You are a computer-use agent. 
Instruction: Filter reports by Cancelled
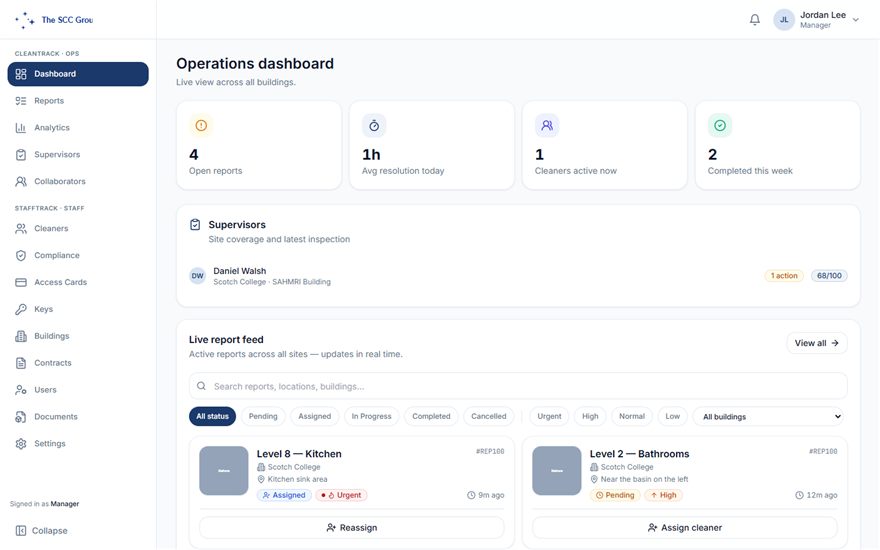pos(489,416)
